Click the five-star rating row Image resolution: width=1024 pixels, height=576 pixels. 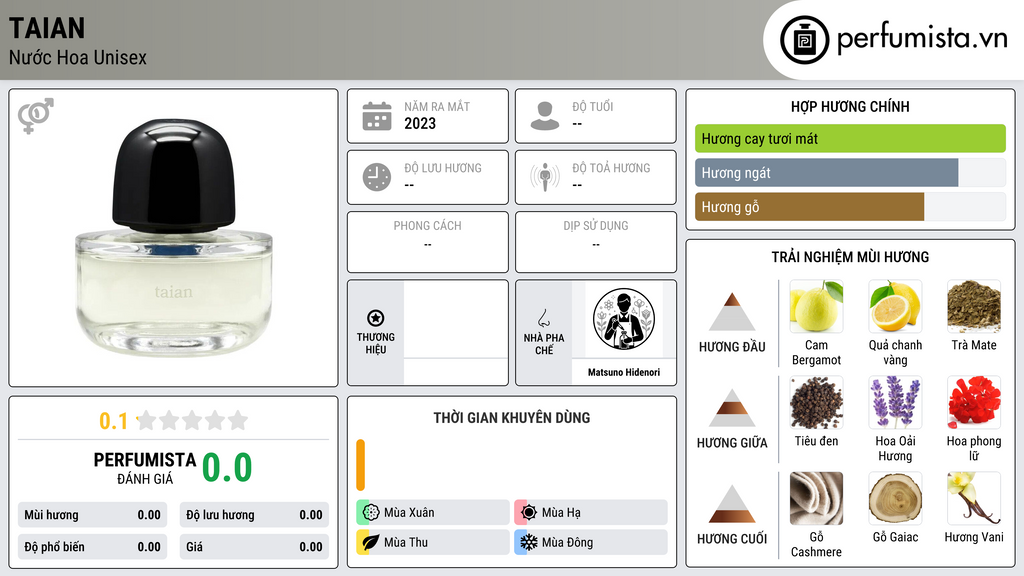192,420
